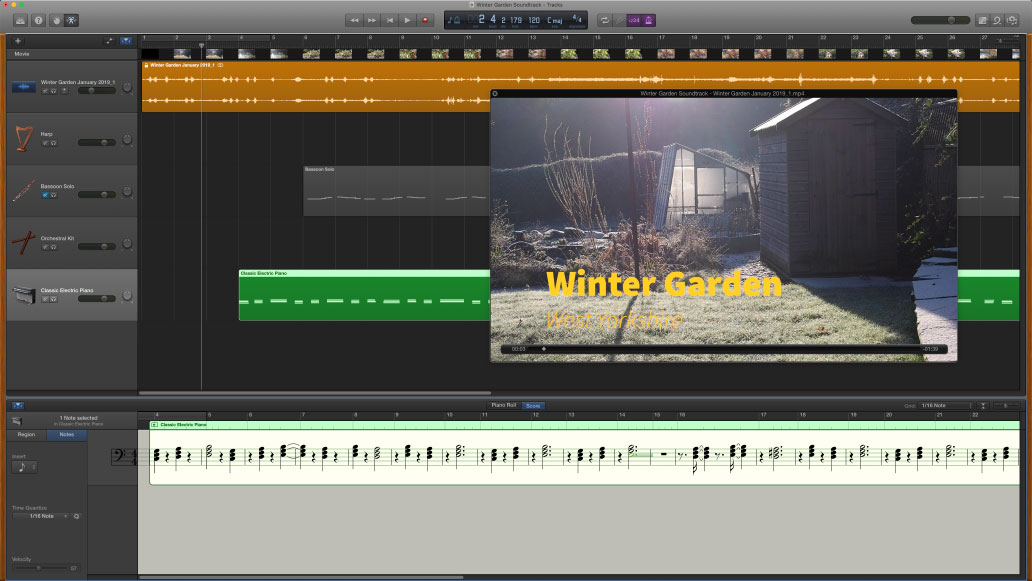The image size is (1032, 581).
Task: Unmute the Bassoon Solo track
Action: [45, 195]
